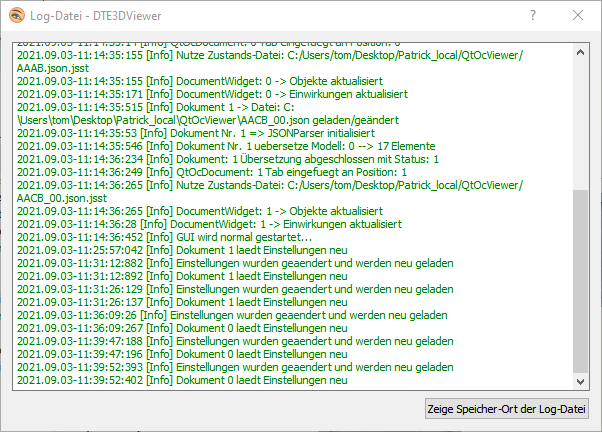Viewport: 602px width, 432px height.
Task: Click the question mark help button
Action: pyautogui.click(x=532, y=17)
